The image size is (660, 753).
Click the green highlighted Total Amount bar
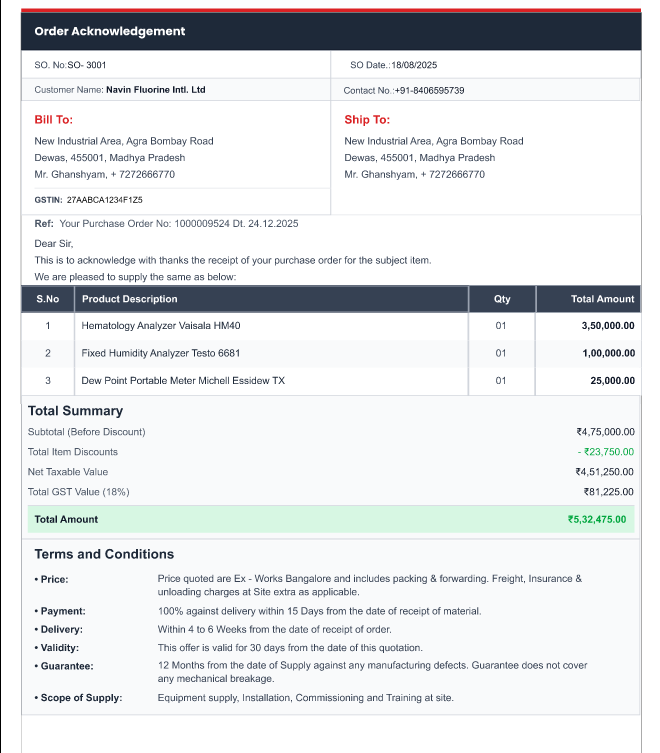[x=331, y=519]
